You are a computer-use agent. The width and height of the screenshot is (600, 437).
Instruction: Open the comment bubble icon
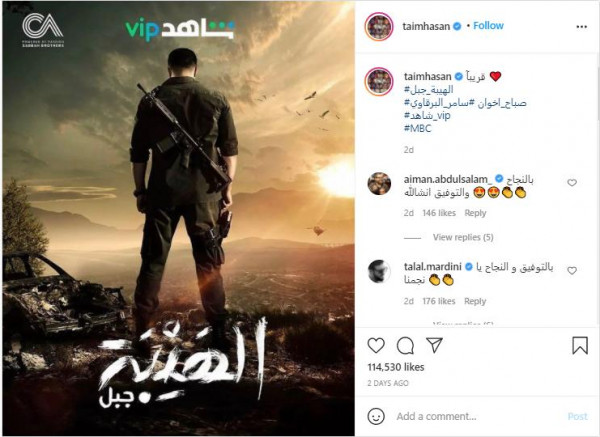pos(405,346)
